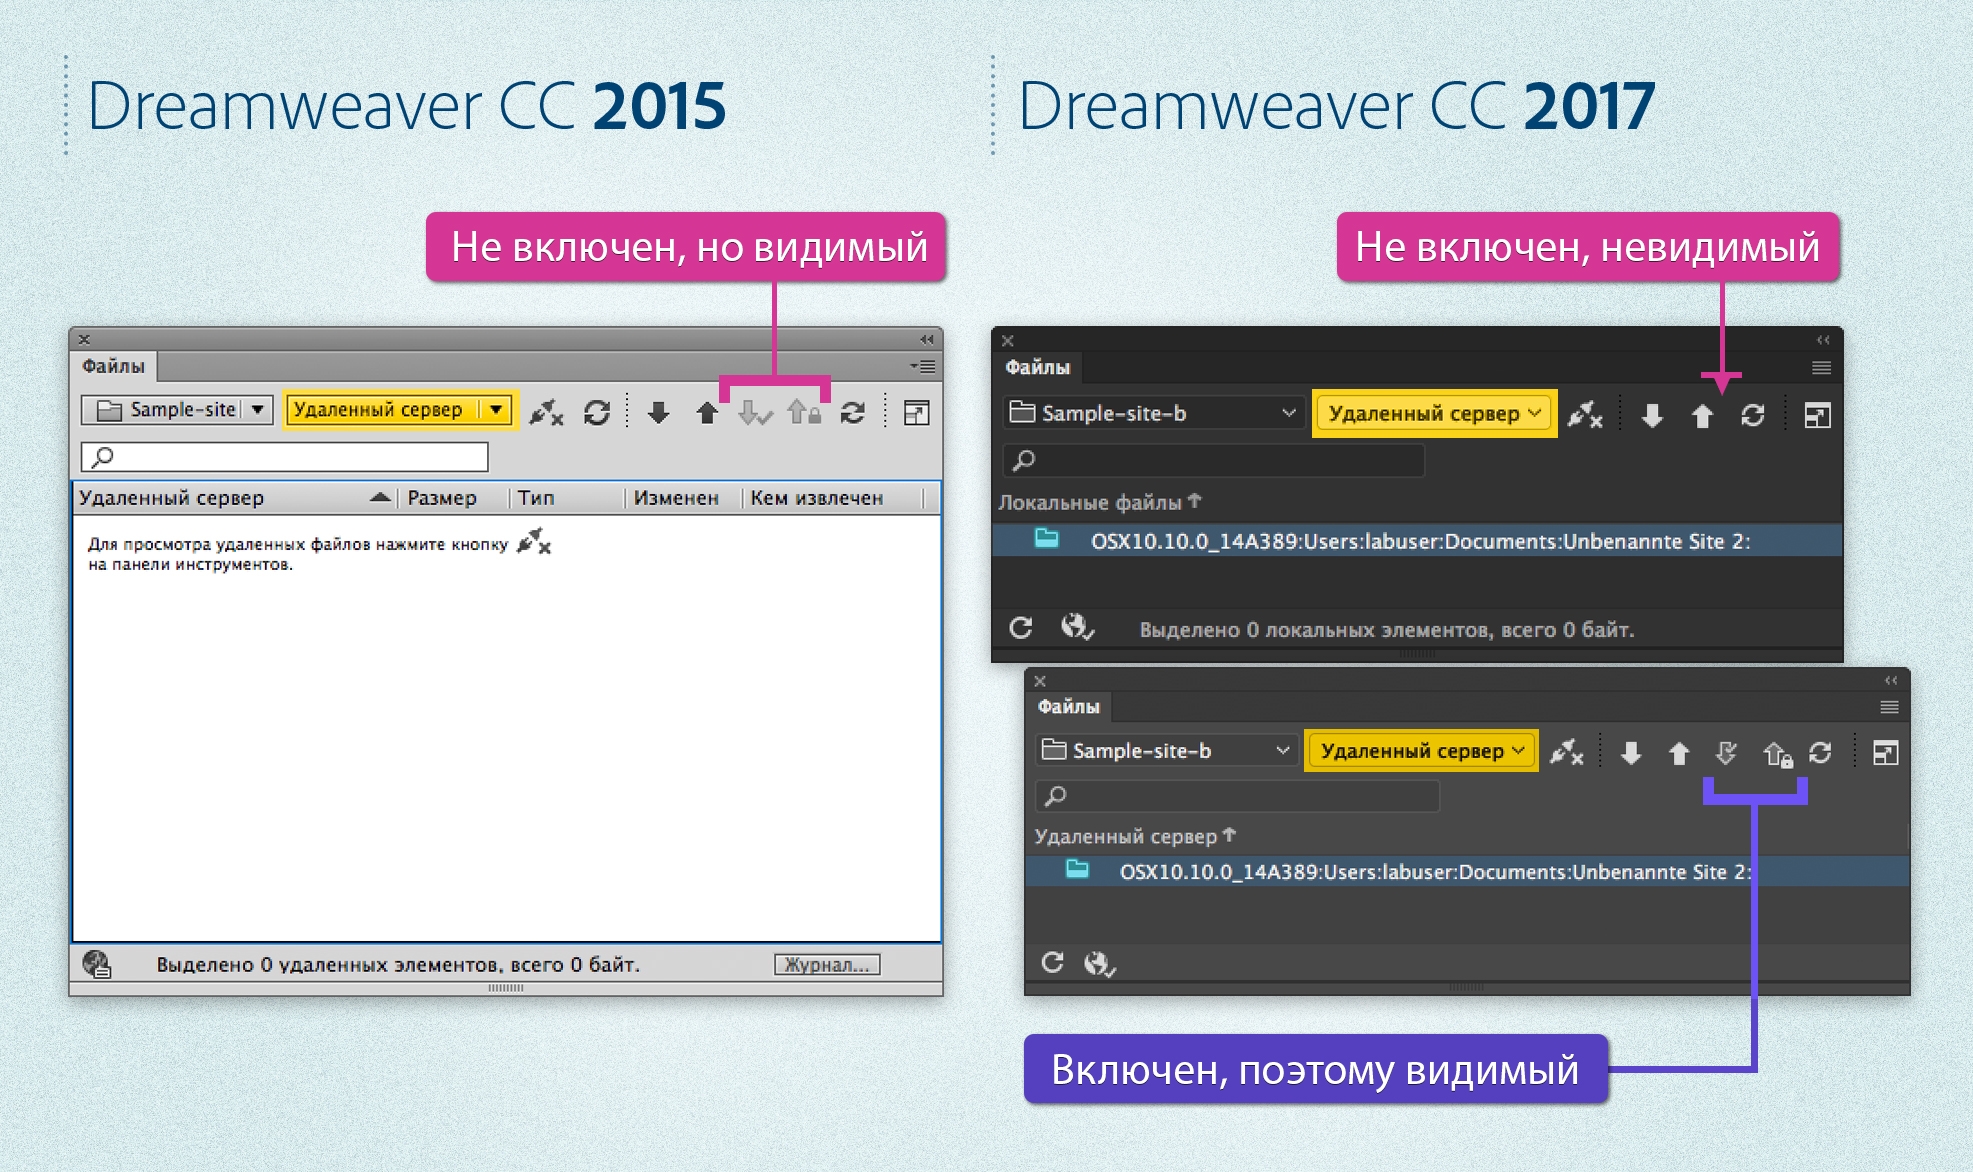1973x1172 pixels.
Task: Click the Get files down-arrow icon in 2015 panel
Action: (660, 413)
